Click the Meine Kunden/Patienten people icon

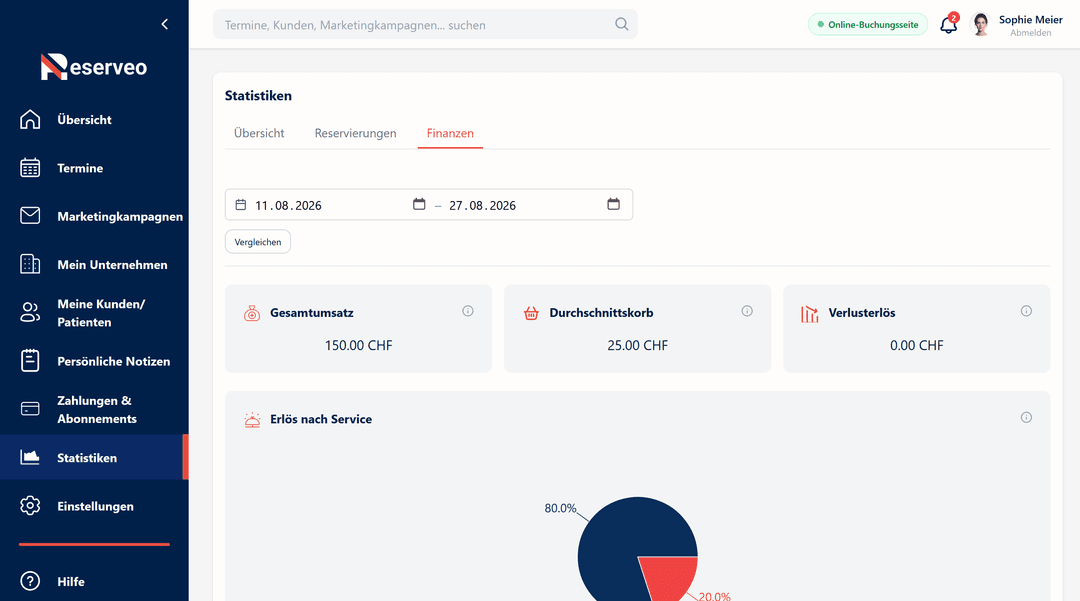30,313
